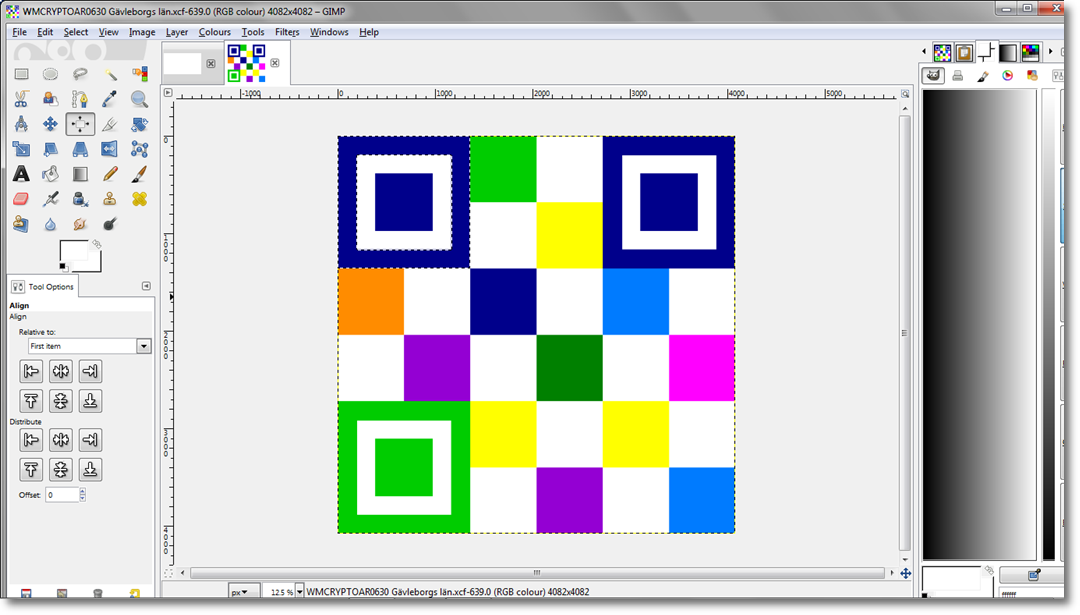Activate the Heal tool

[140, 199]
